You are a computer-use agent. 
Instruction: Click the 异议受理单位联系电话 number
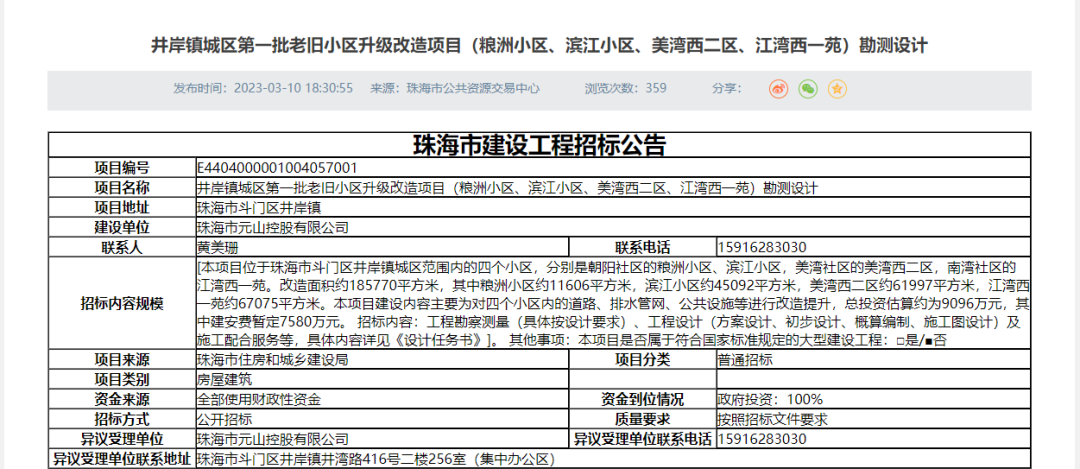pyautogui.click(x=762, y=439)
